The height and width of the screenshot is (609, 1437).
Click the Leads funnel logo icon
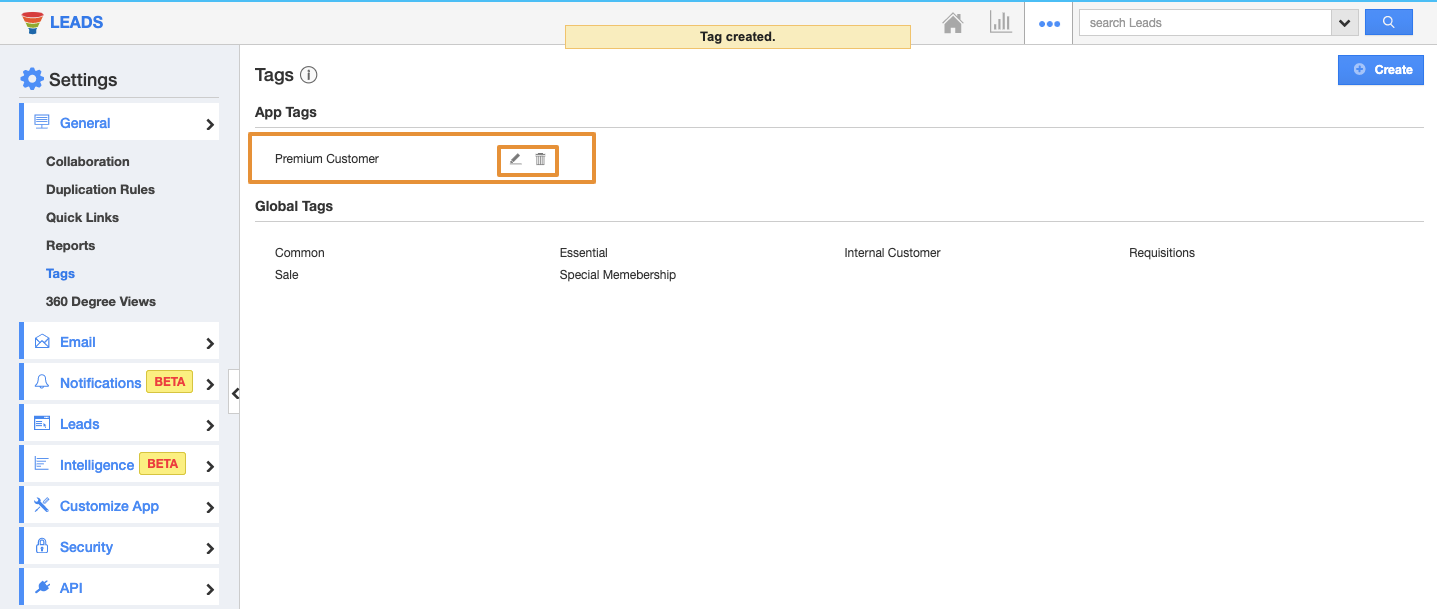[x=33, y=22]
